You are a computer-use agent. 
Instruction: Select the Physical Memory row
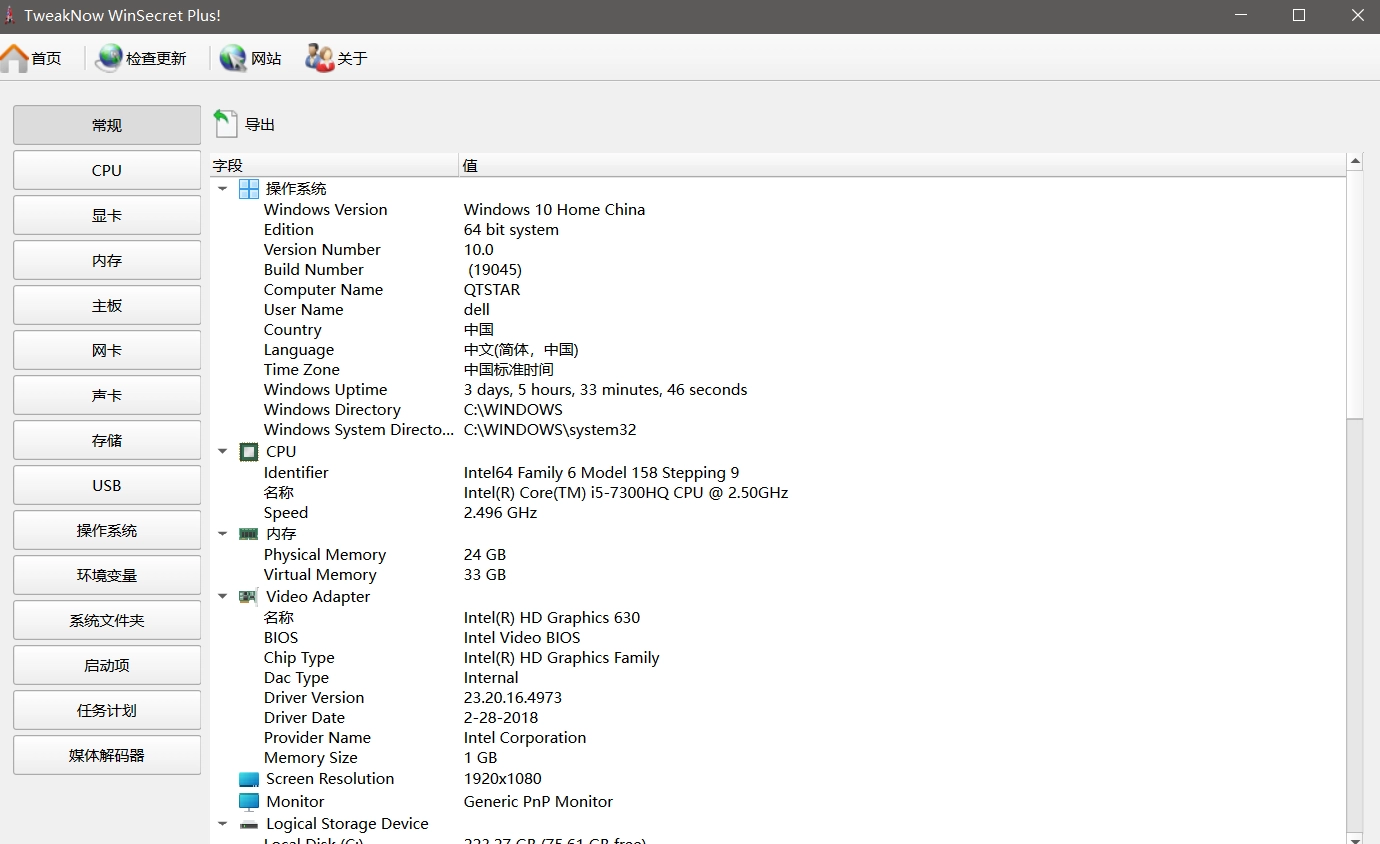tap(778, 555)
